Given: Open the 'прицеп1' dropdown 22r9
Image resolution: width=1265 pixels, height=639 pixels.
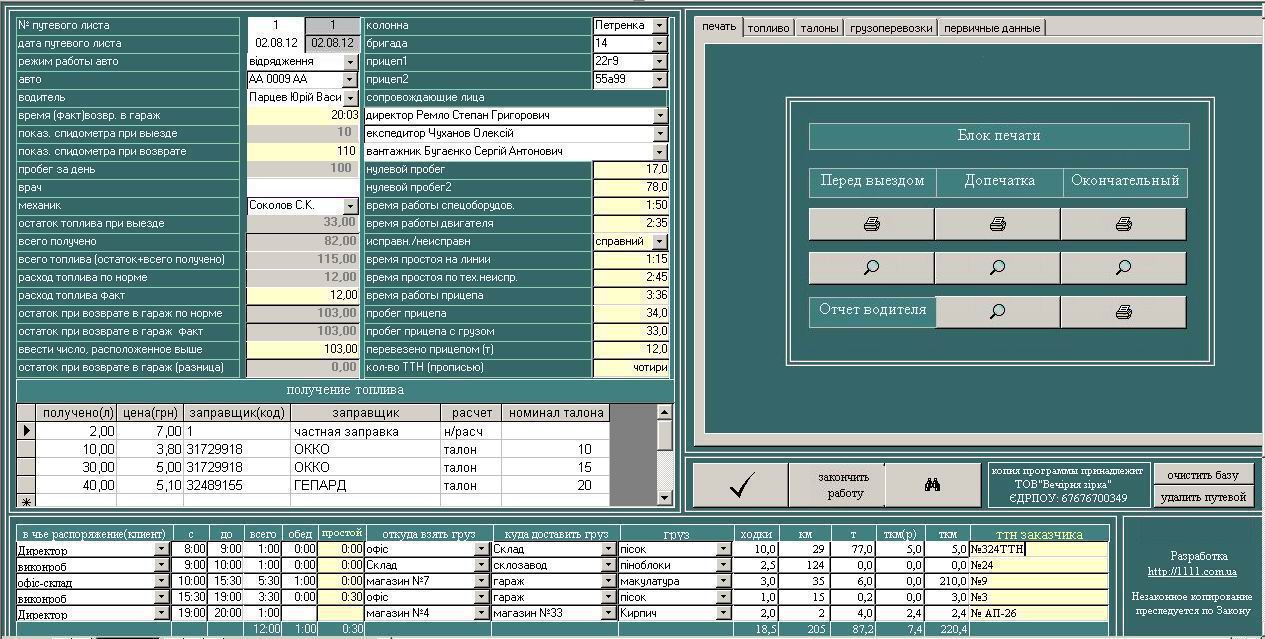Looking at the screenshot, I should tap(659, 62).
